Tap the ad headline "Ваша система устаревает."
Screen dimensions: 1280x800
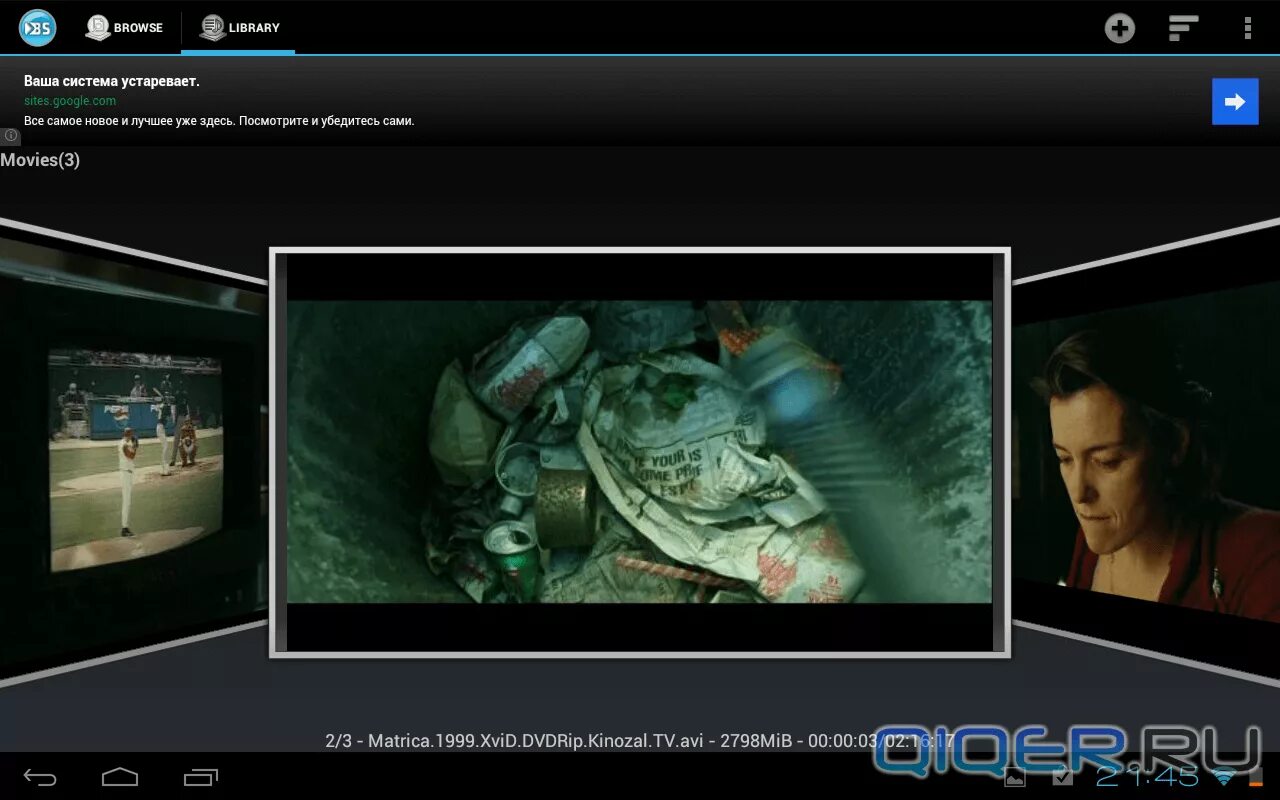tap(112, 81)
